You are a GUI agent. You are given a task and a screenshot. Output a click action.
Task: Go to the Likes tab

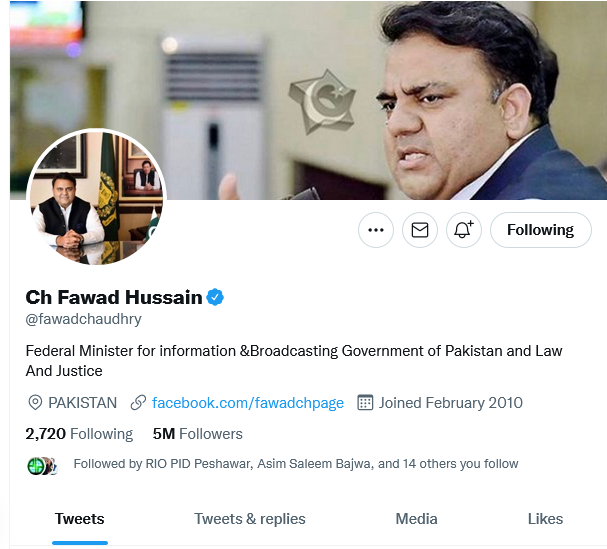(x=545, y=519)
